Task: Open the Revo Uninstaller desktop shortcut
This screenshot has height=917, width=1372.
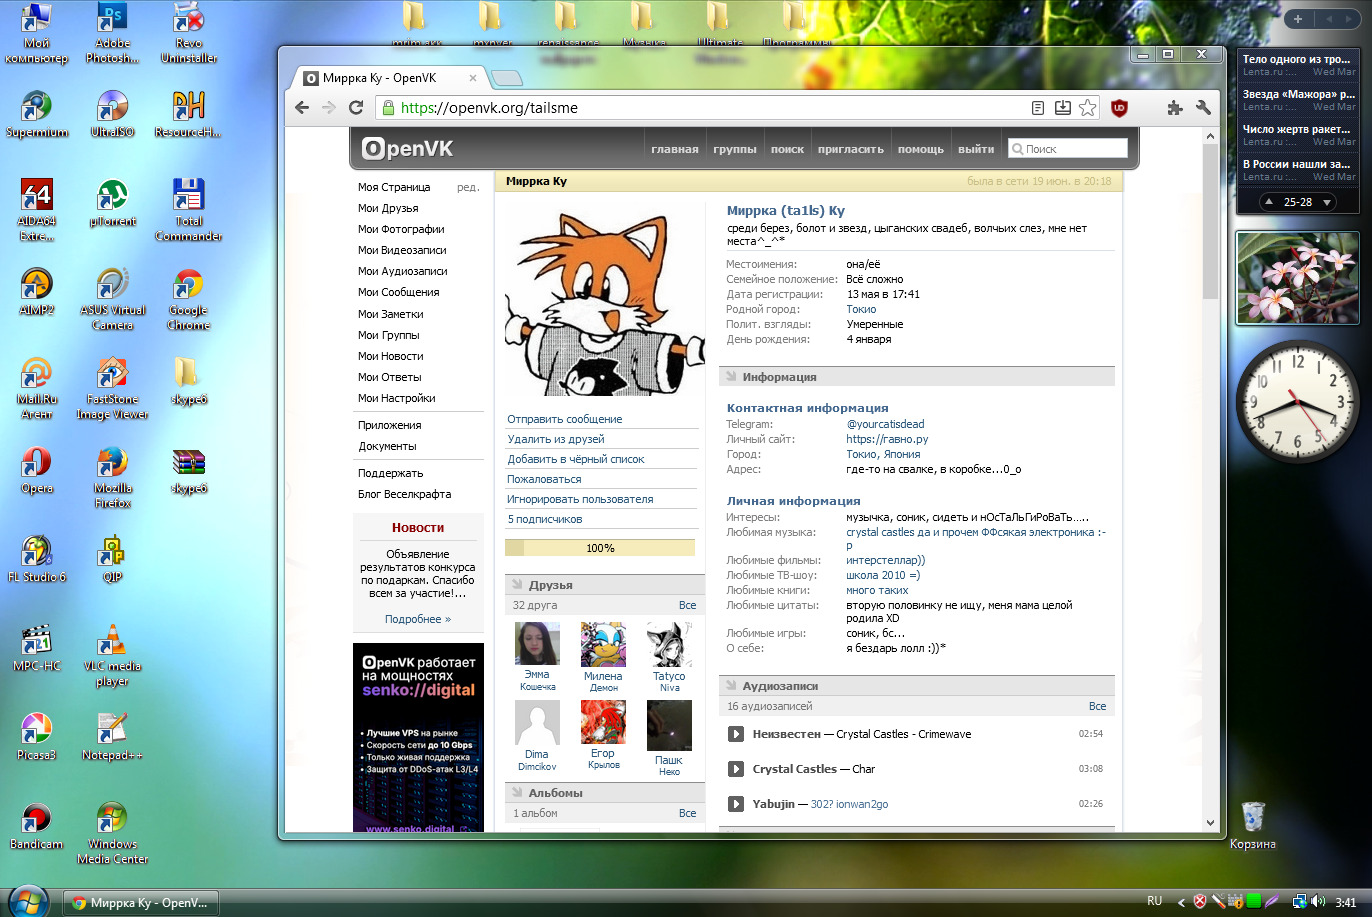Action: (x=189, y=33)
